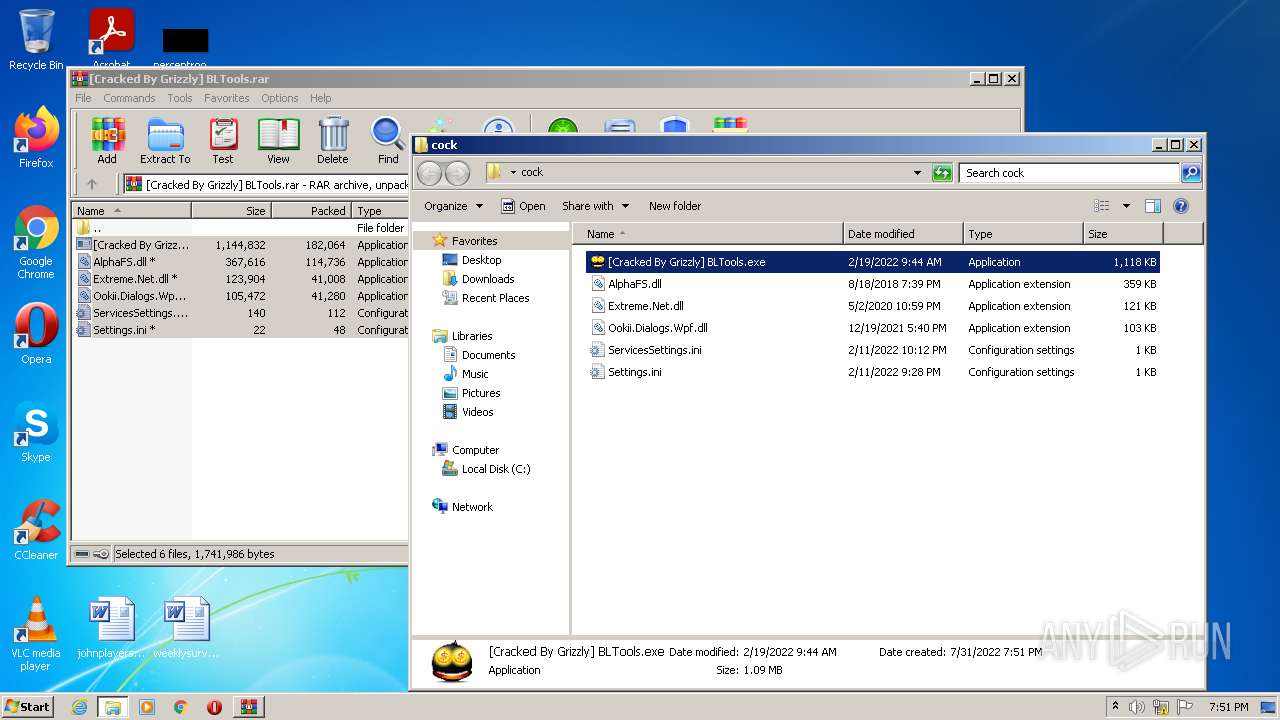The image size is (1280, 720).
Task: Sort Explorer by Date modified column
Action: 903,234
